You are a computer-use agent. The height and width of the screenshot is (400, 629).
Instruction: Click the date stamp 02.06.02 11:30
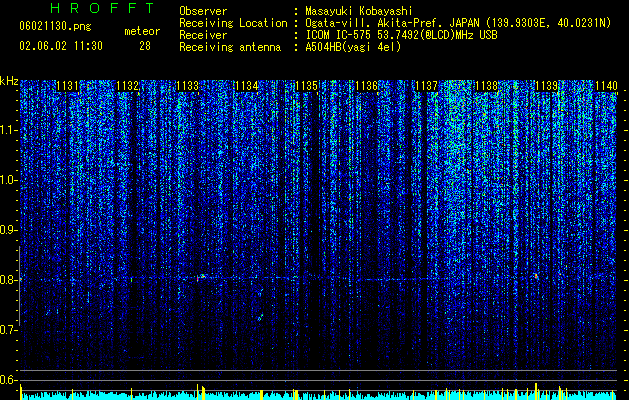(x=61, y=46)
